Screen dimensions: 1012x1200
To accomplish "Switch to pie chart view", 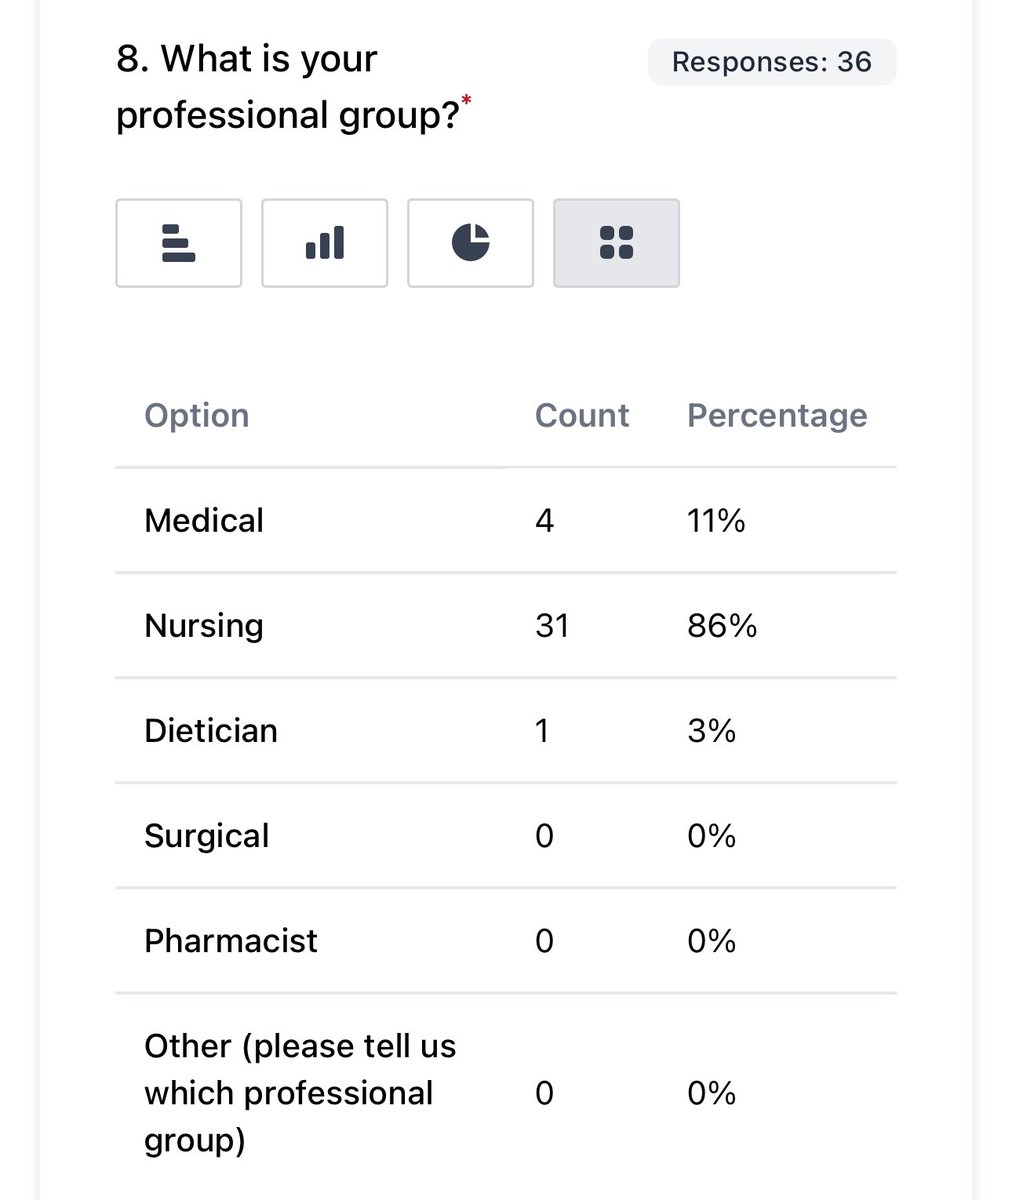I will [470, 243].
